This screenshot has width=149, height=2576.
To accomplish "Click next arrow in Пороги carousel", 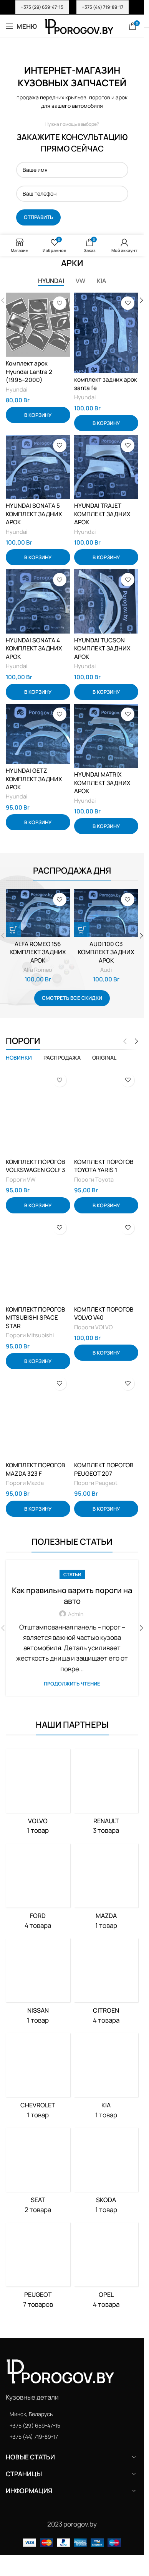I will pos(136,1041).
